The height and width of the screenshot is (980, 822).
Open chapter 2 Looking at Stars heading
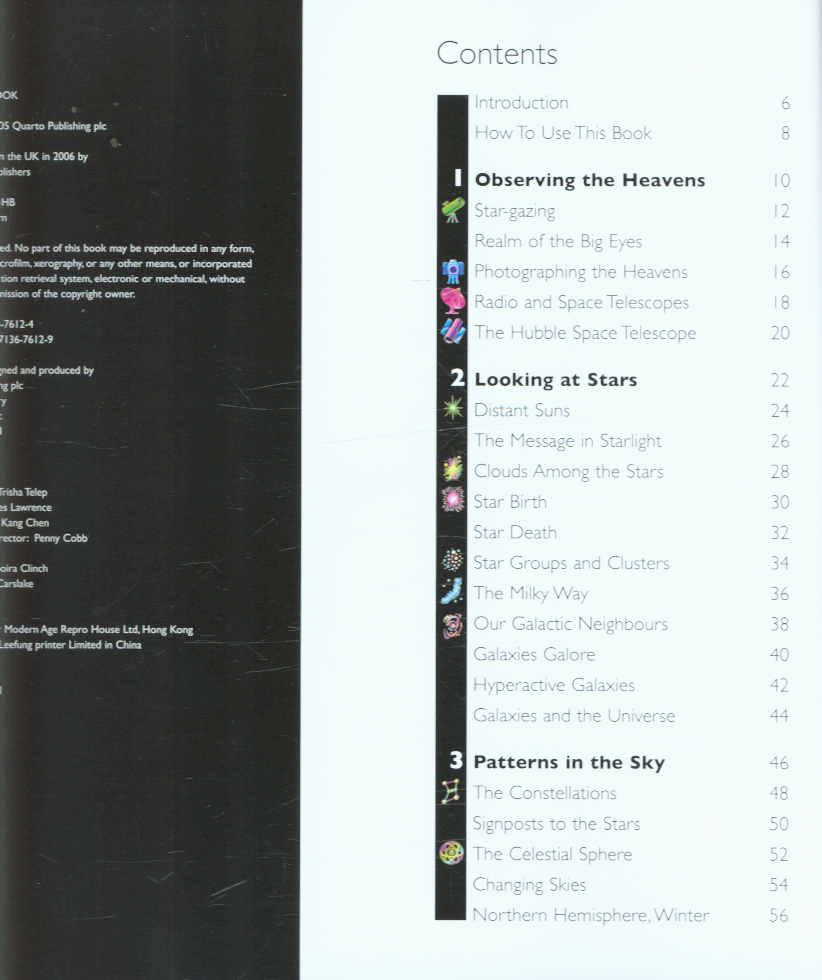pyautogui.click(x=555, y=380)
